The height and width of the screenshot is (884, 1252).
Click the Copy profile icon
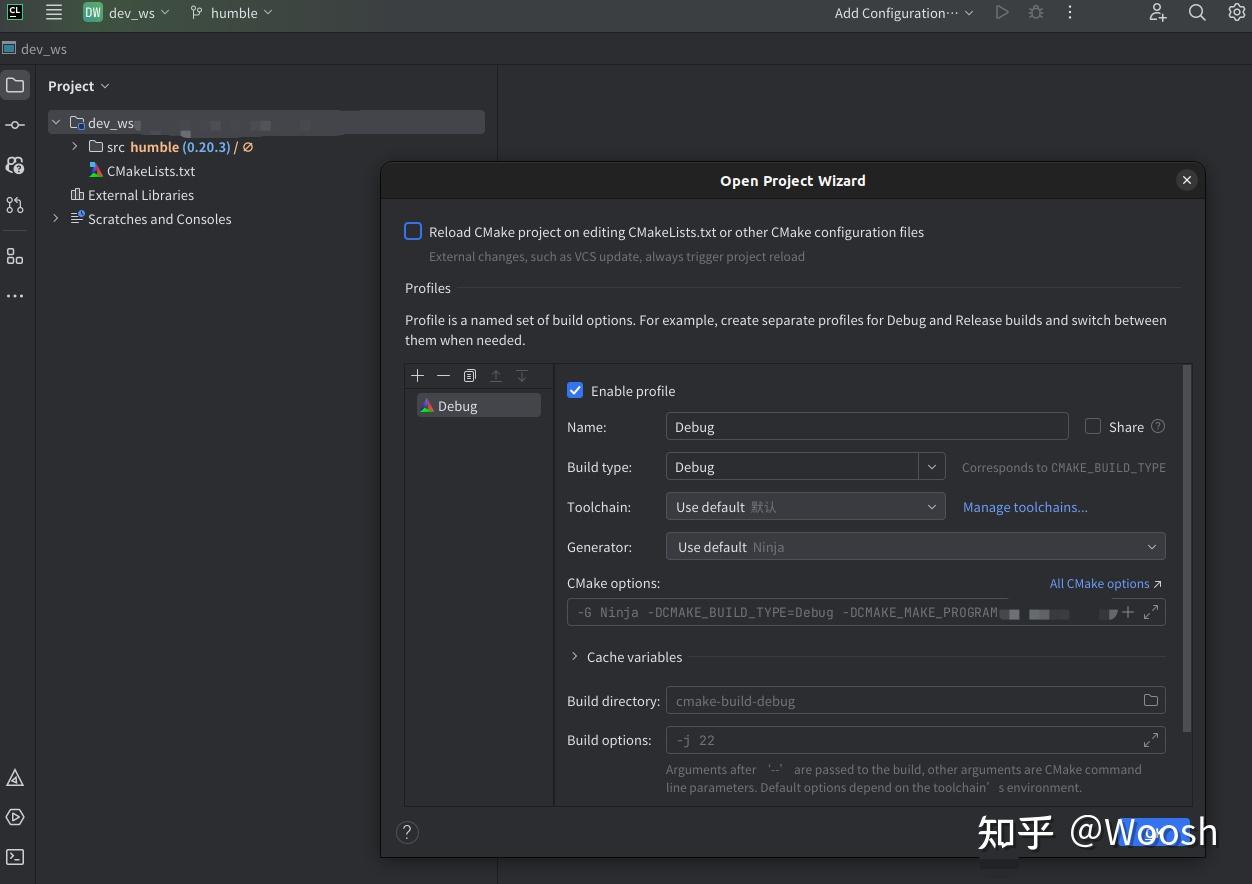click(470, 376)
